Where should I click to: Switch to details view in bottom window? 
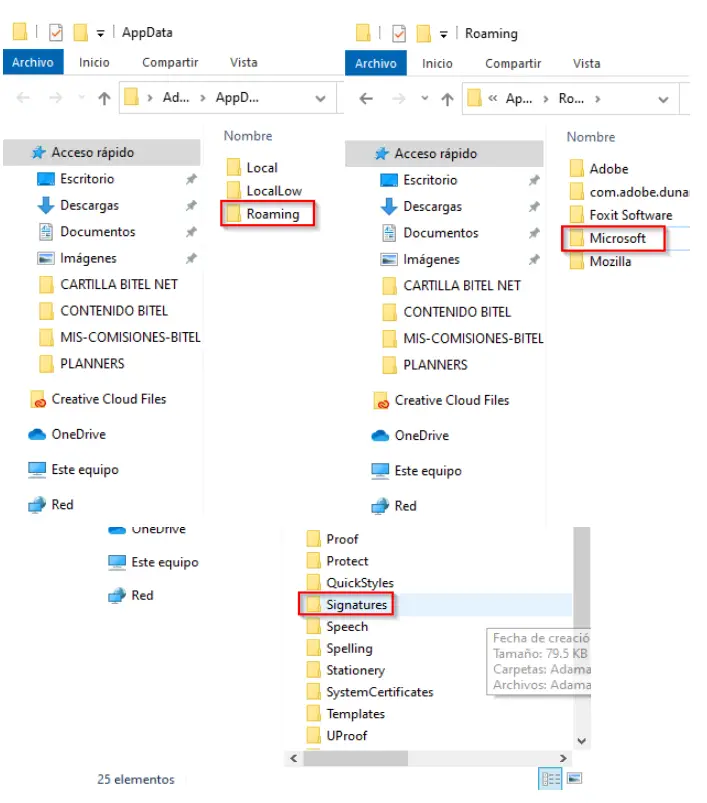click(x=550, y=779)
